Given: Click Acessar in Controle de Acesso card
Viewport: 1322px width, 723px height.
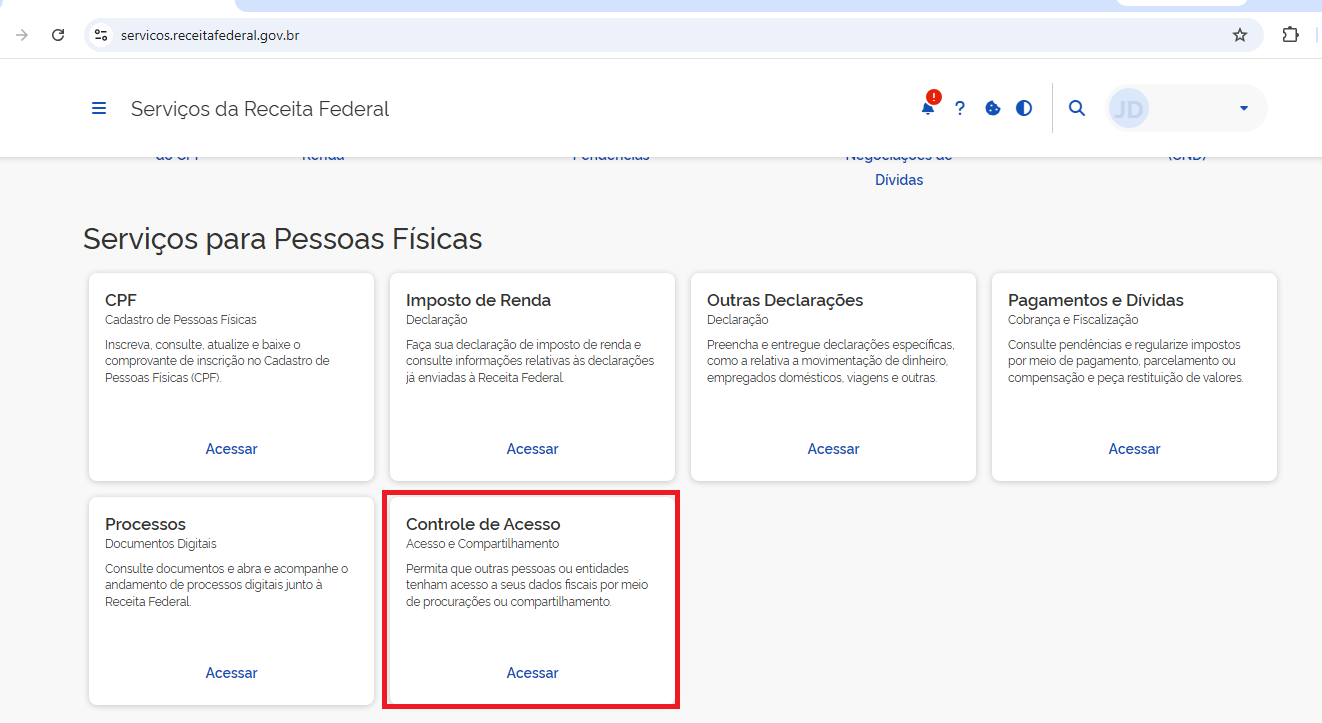Looking at the screenshot, I should (533, 673).
